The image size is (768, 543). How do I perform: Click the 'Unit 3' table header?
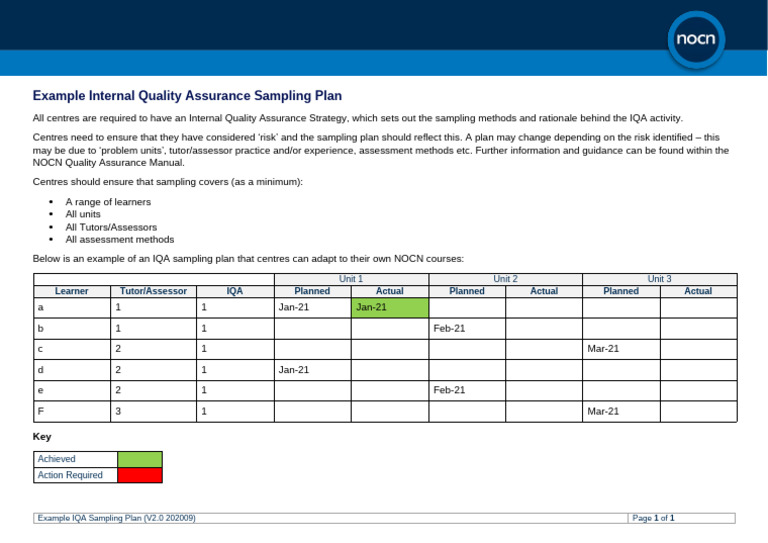[660, 279]
